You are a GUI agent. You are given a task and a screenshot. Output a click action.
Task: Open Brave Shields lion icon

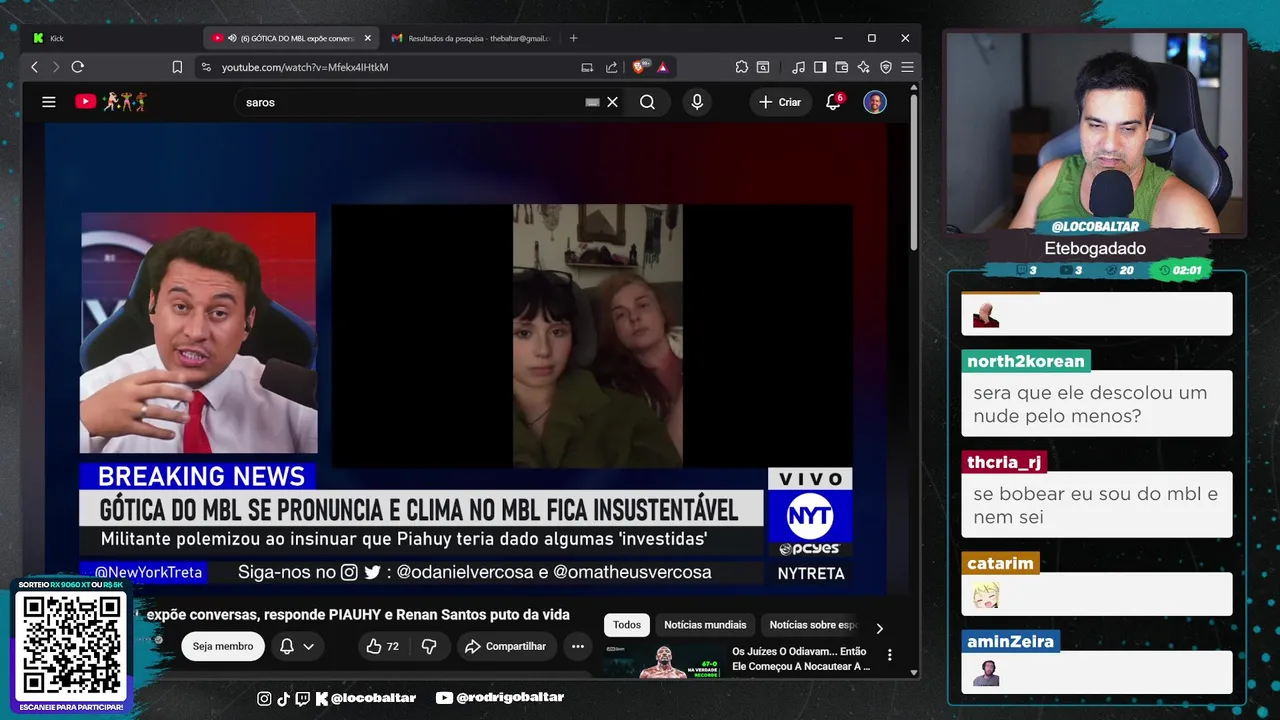click(x=640, y=67)
